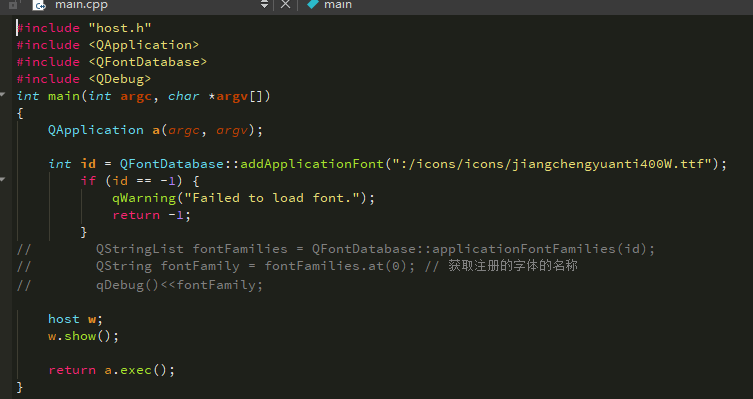Click <QFontDatabase> in the include line
The image size is (753, 399).
(x=147, y=62)
